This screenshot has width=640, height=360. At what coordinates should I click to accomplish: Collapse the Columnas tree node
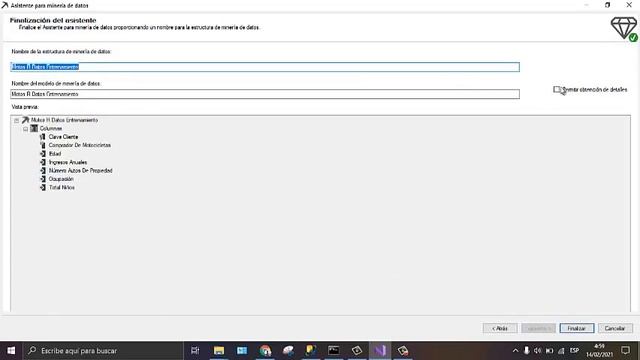pos(25,129)
